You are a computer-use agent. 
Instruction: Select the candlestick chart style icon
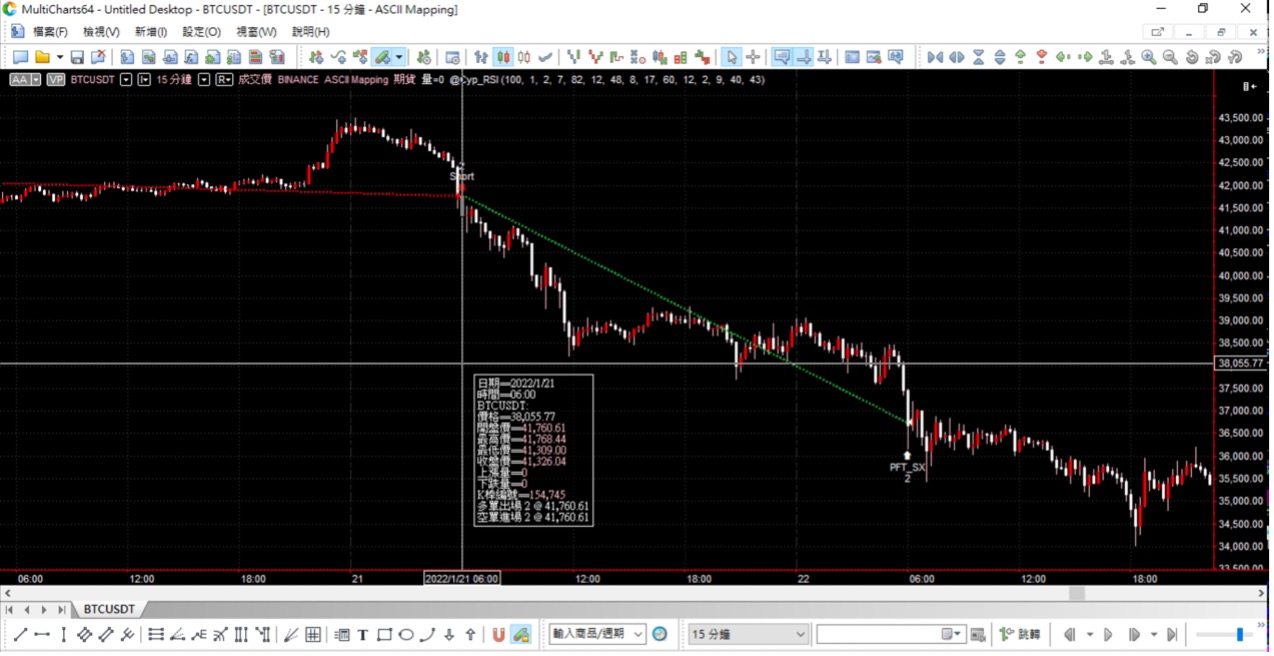(x=503, y=57)
